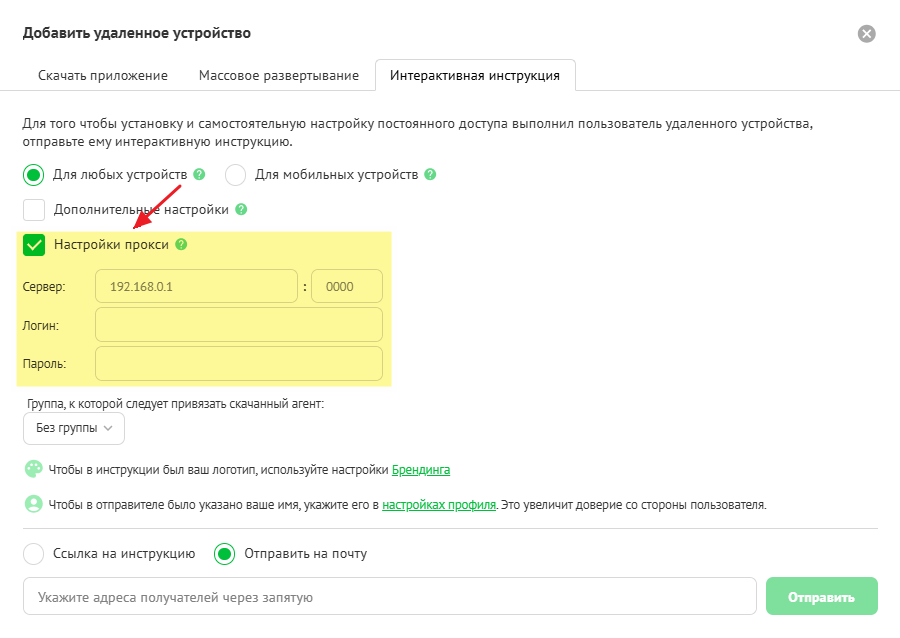This screenshot has height=638, width=900.
Task: Open the 'Без группы' group dropdown
Action: 74,428
